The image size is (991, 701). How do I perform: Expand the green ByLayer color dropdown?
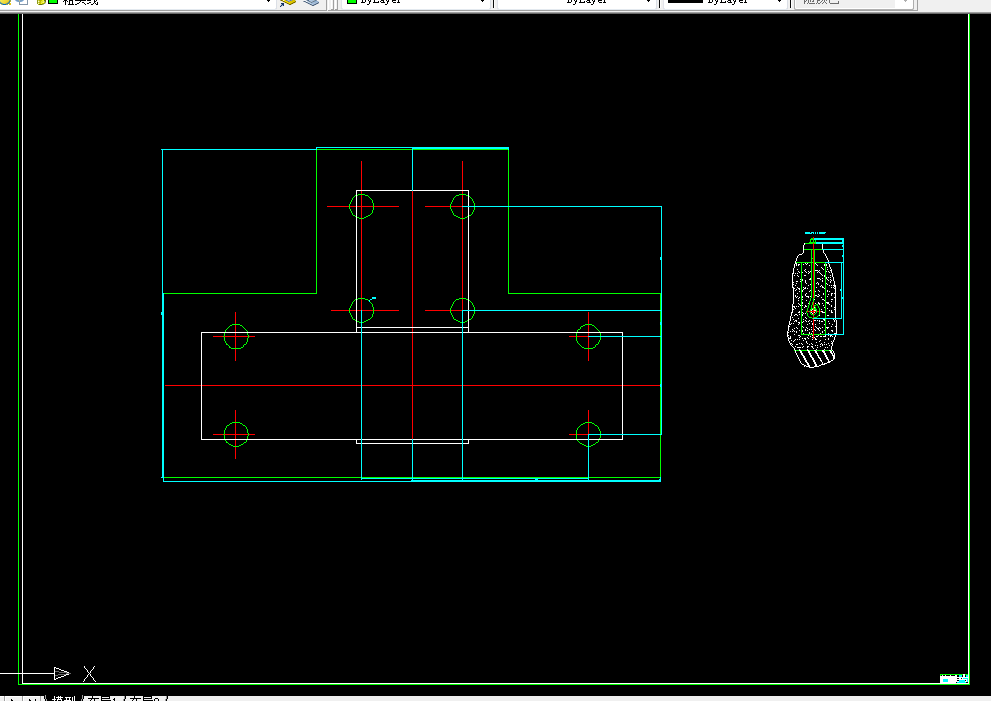pos(483,2)
